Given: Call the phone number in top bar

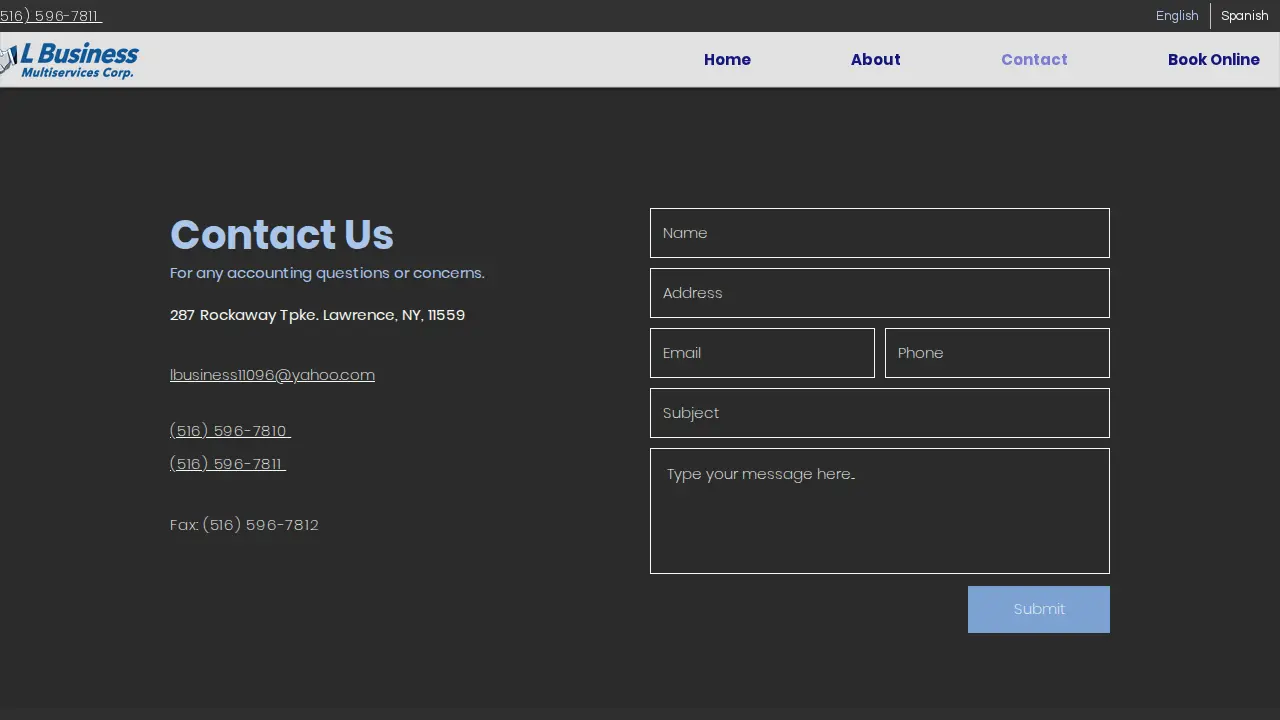Looking at the screenshot, I should (x=51, y=16).
